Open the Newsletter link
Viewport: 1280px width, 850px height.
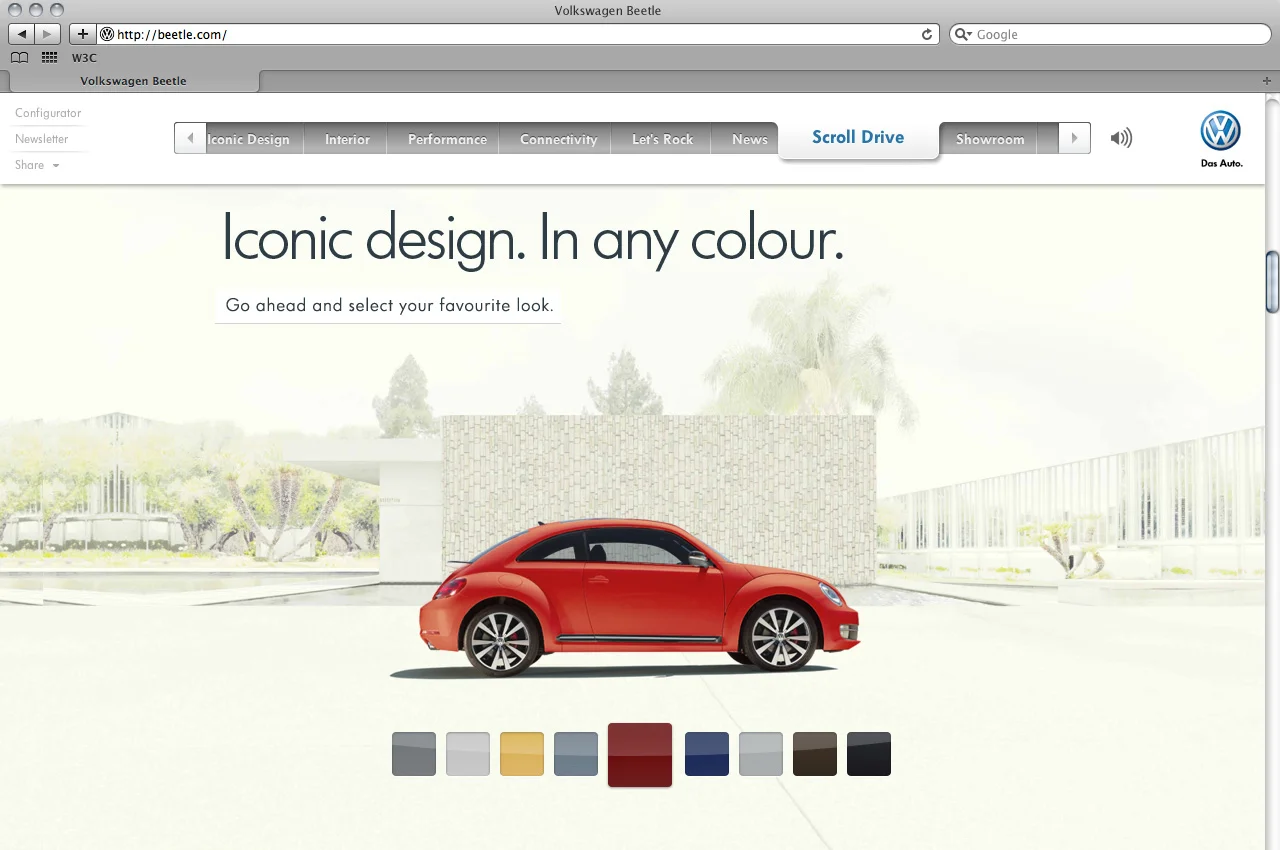click(42, 139)
